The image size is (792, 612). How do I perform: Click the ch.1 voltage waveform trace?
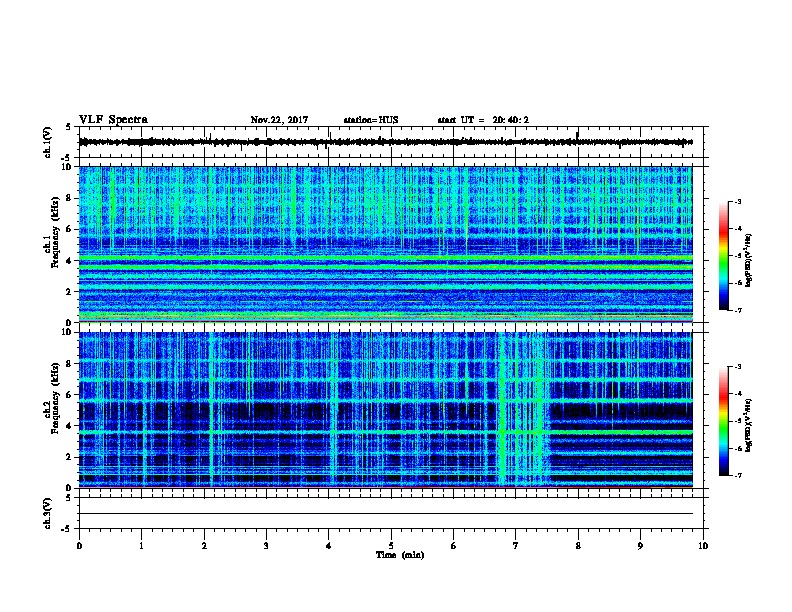[x=385, y=142]
